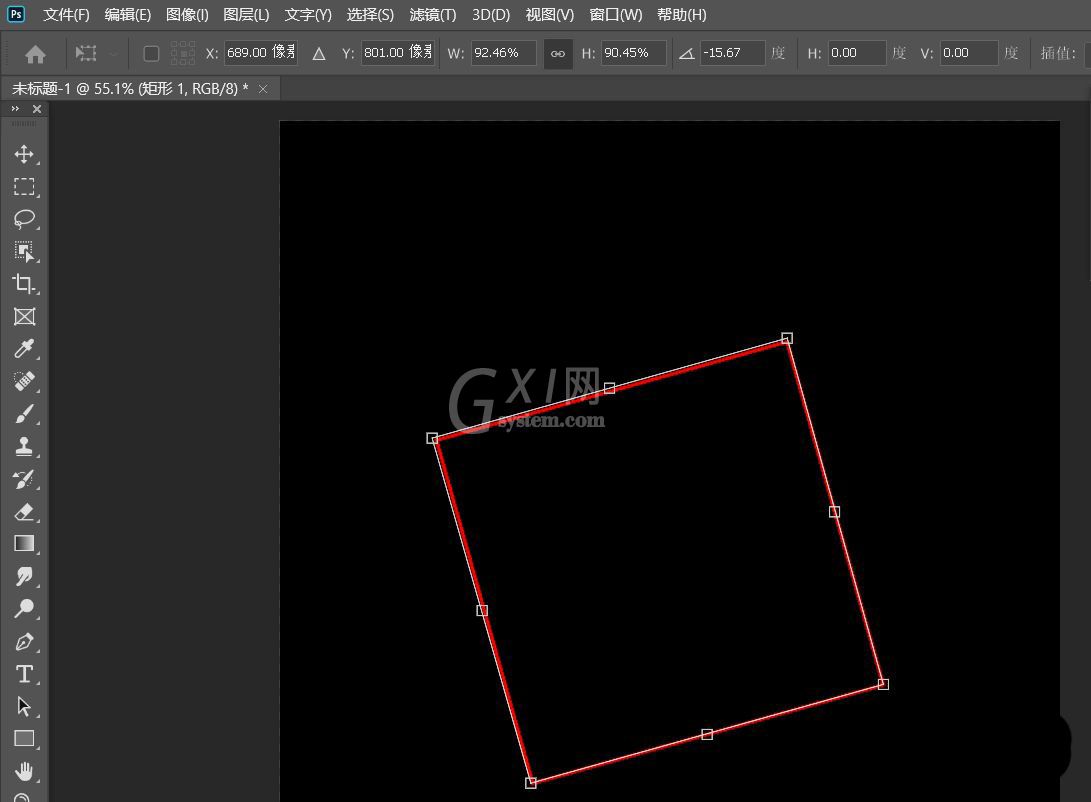Click the Photoshop Ps logo icon
1091x802 pixels.
click(x=15, y=14)
